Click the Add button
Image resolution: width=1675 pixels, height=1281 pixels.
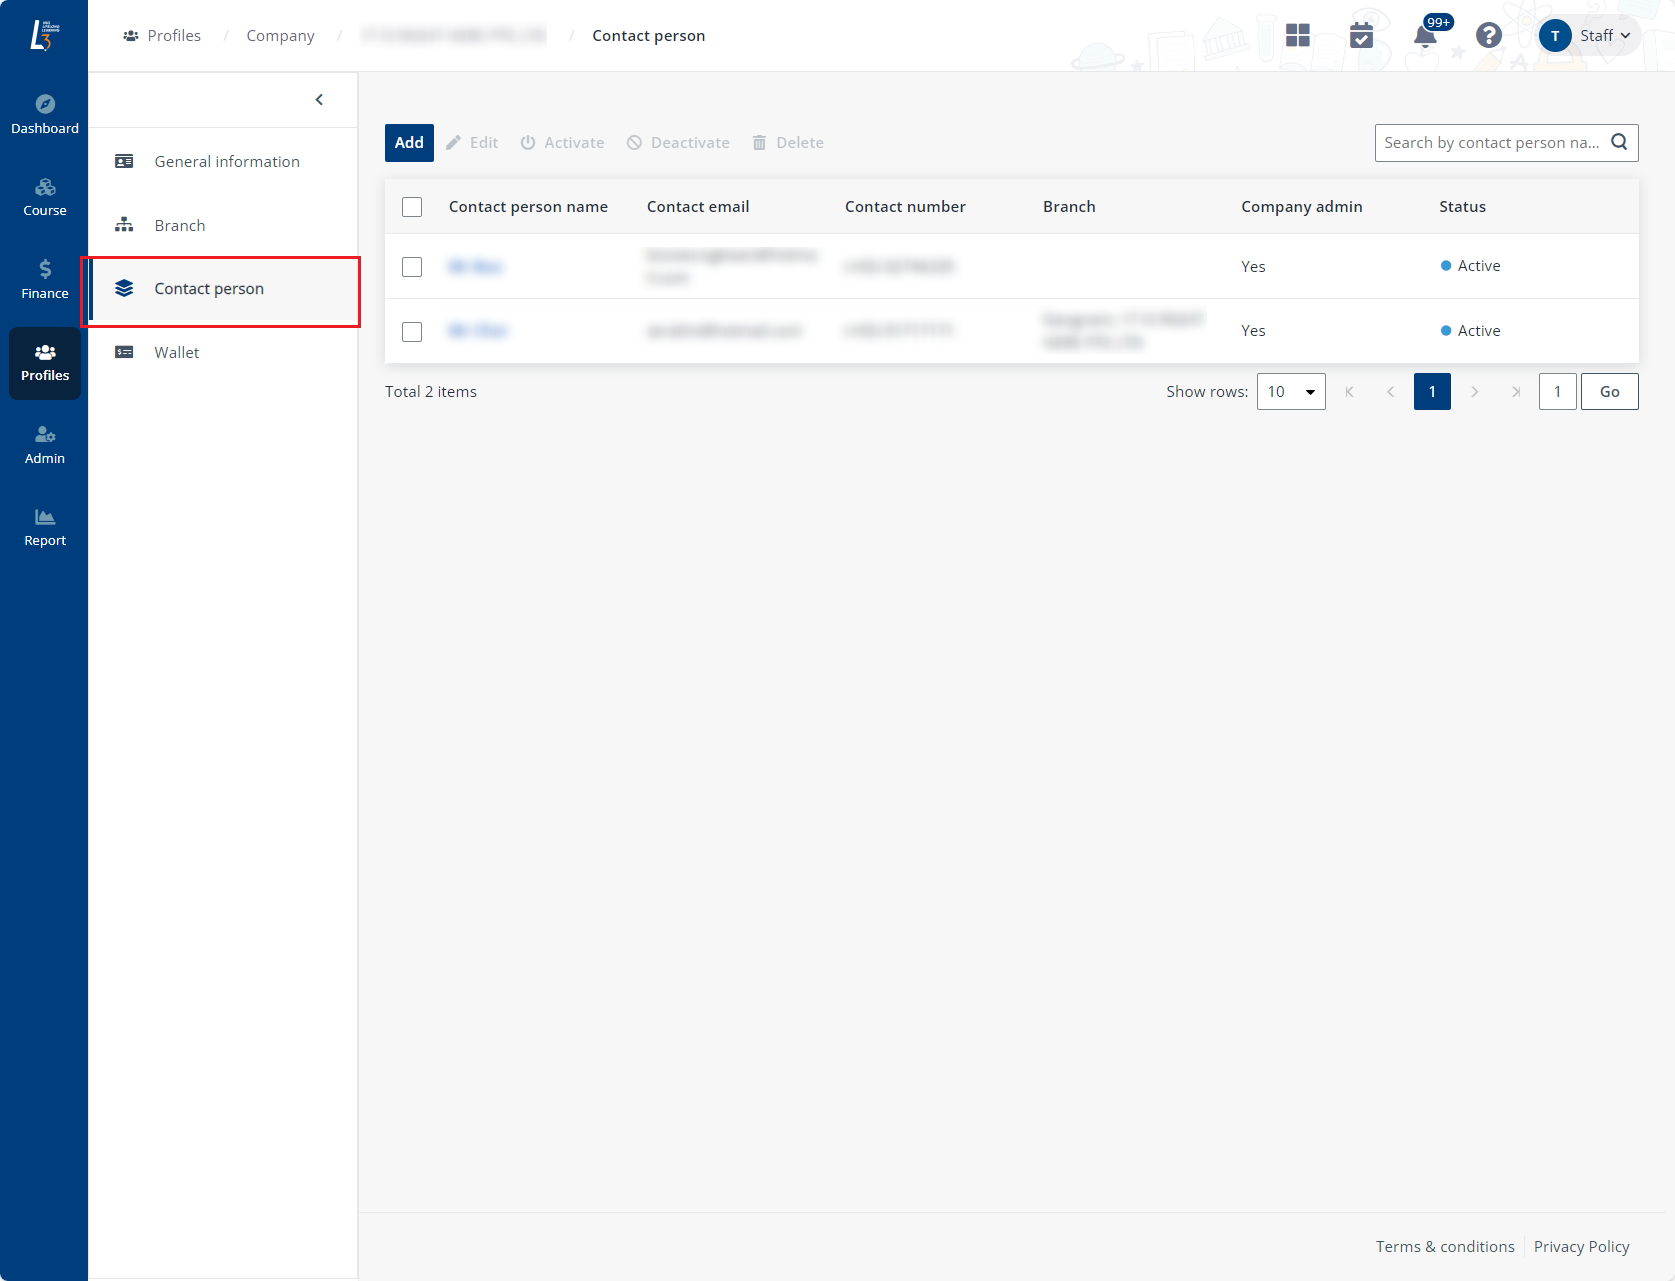[409, 143]
